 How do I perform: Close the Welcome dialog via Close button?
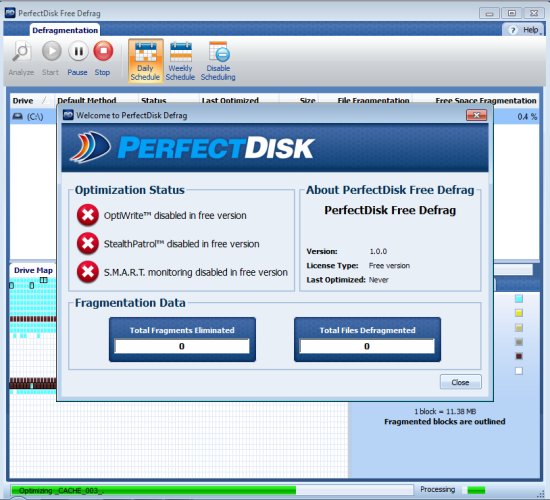pyautogui.click(x=461, y=382)
